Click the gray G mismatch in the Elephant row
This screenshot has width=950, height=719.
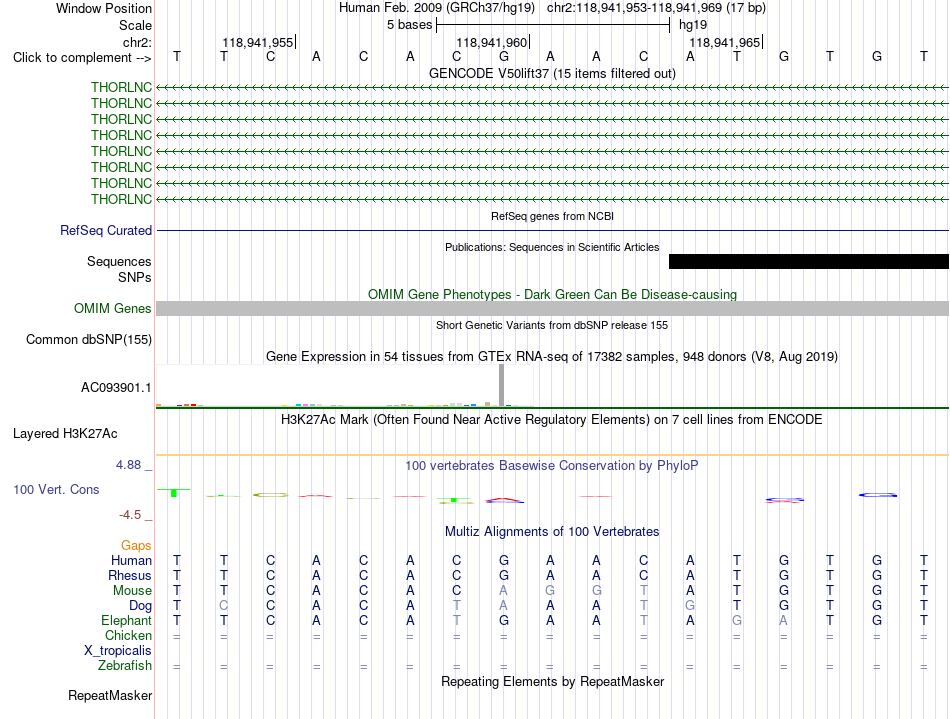point(737,620)
